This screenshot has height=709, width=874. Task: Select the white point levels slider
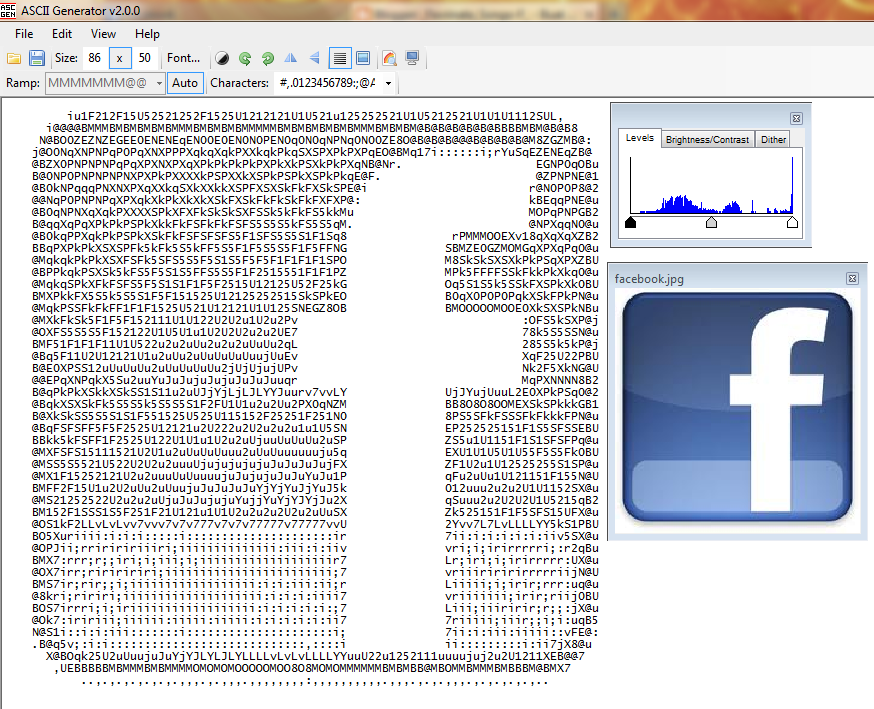(792, 222)
